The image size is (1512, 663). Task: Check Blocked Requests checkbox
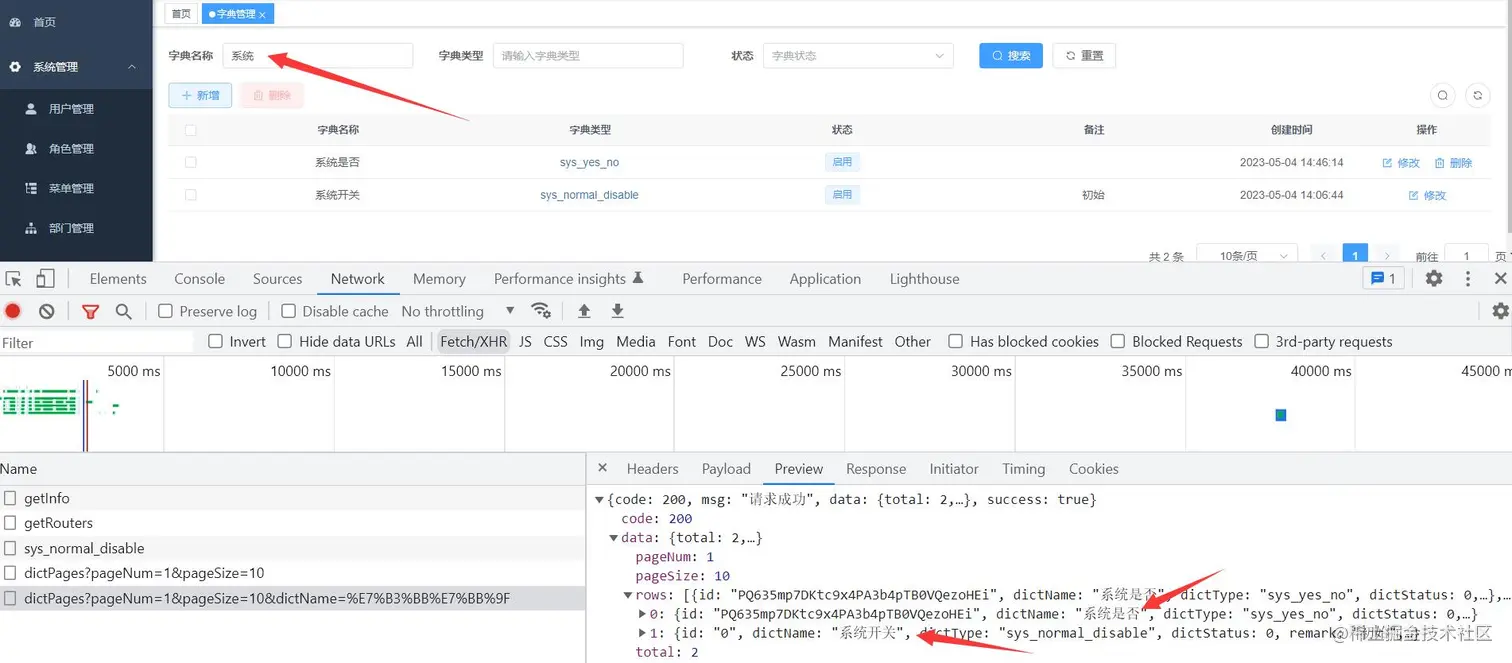pos(1118,341)
